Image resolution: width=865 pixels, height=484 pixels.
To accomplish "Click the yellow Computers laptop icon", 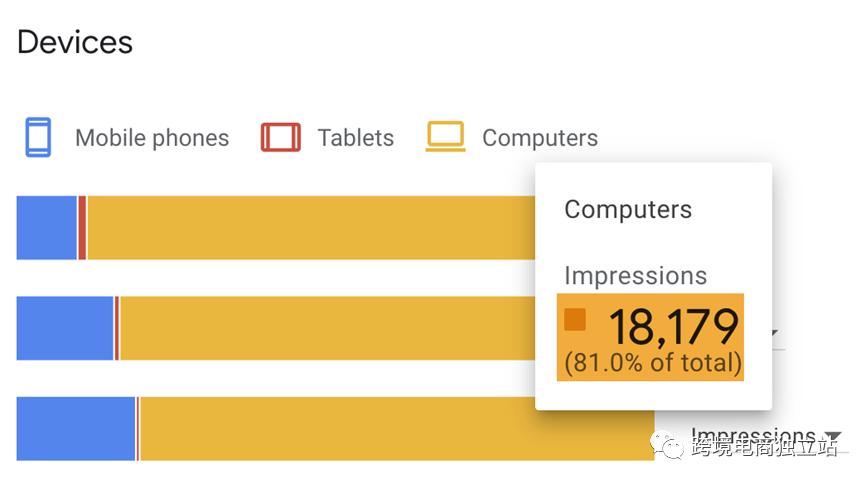I will [x=445, y=137].
